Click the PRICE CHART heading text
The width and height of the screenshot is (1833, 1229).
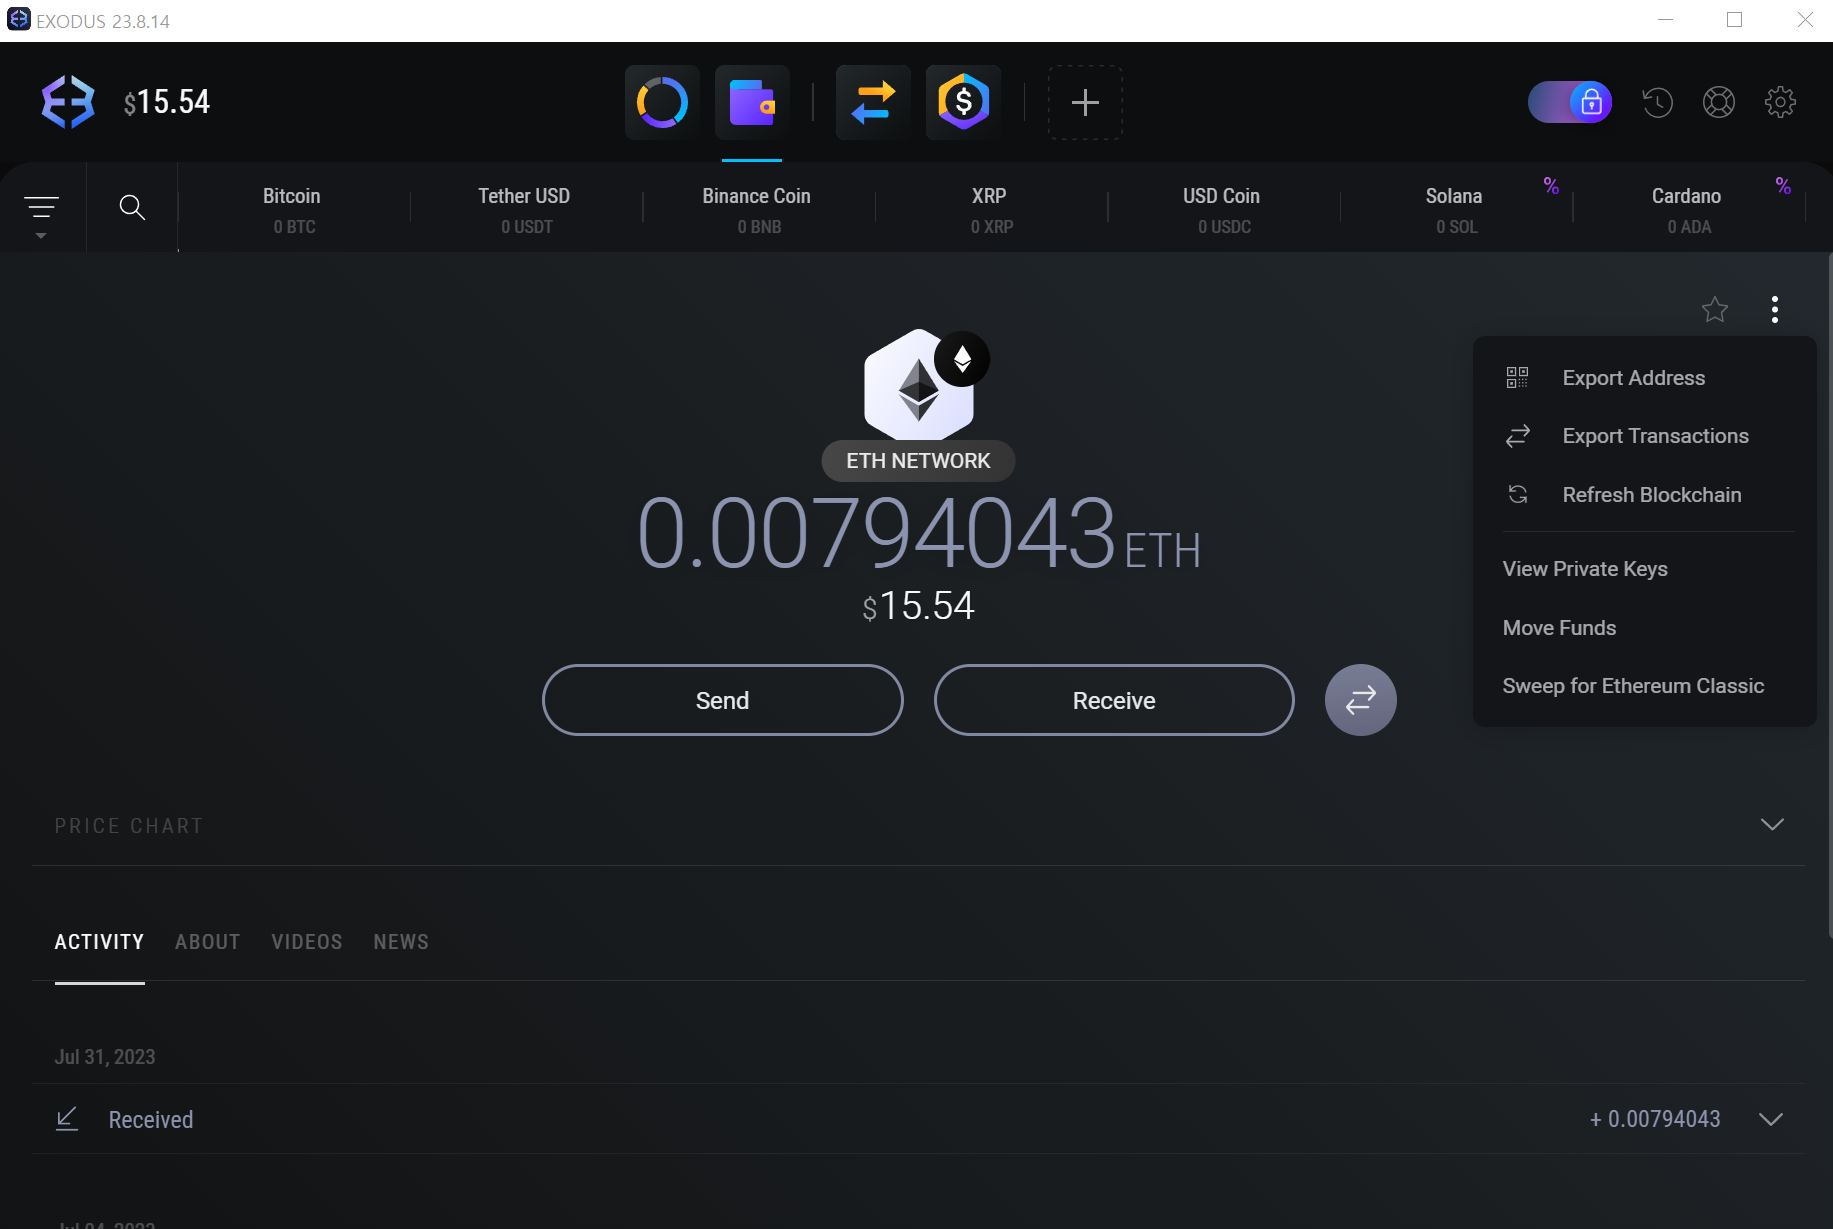[x=129, y=826]
